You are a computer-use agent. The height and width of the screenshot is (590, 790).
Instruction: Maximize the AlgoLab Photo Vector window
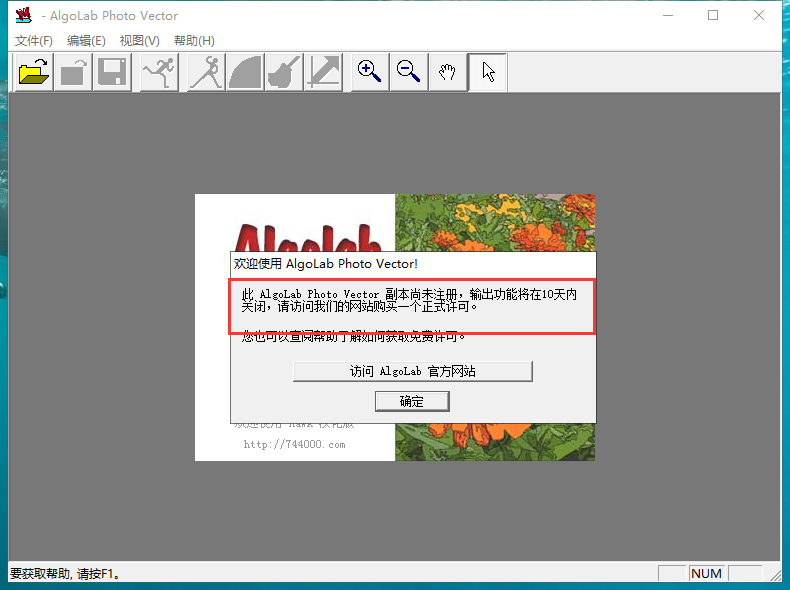click(x=713, y=15)
